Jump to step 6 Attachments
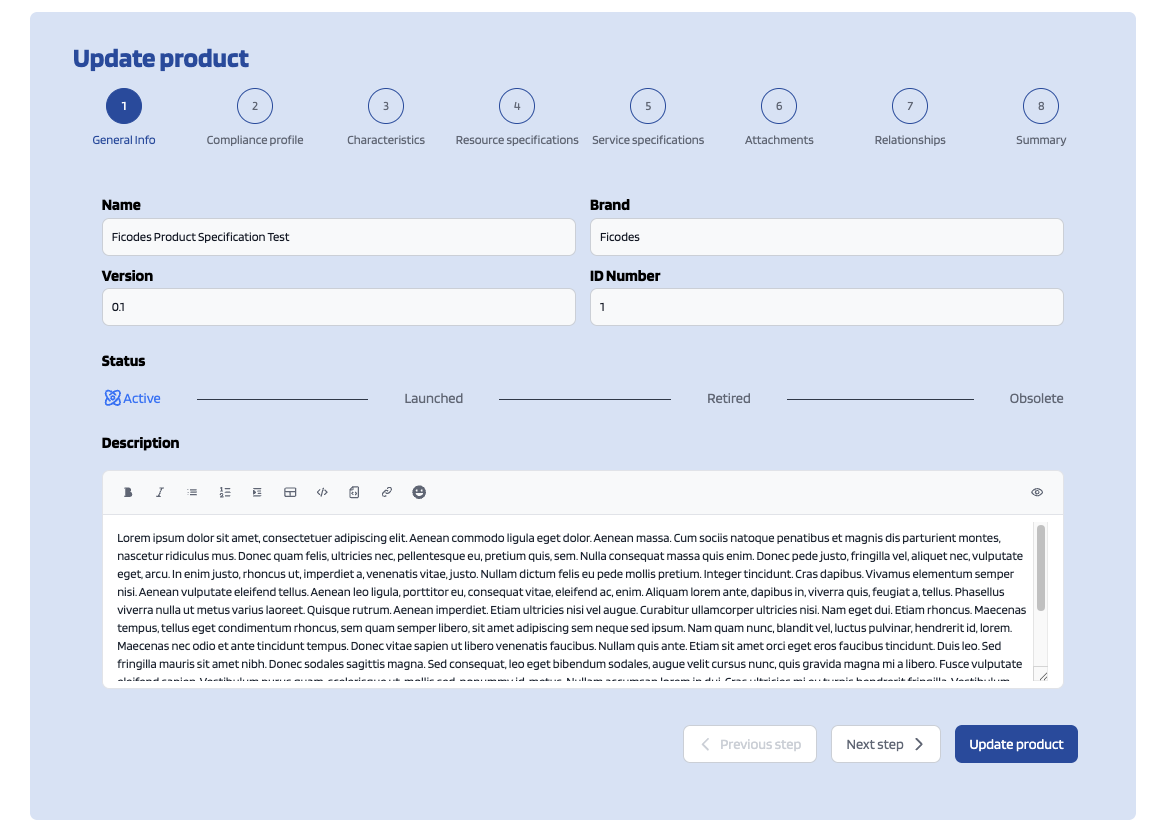The height and width of the screenshot is (833, 1163). coord(779,106)
